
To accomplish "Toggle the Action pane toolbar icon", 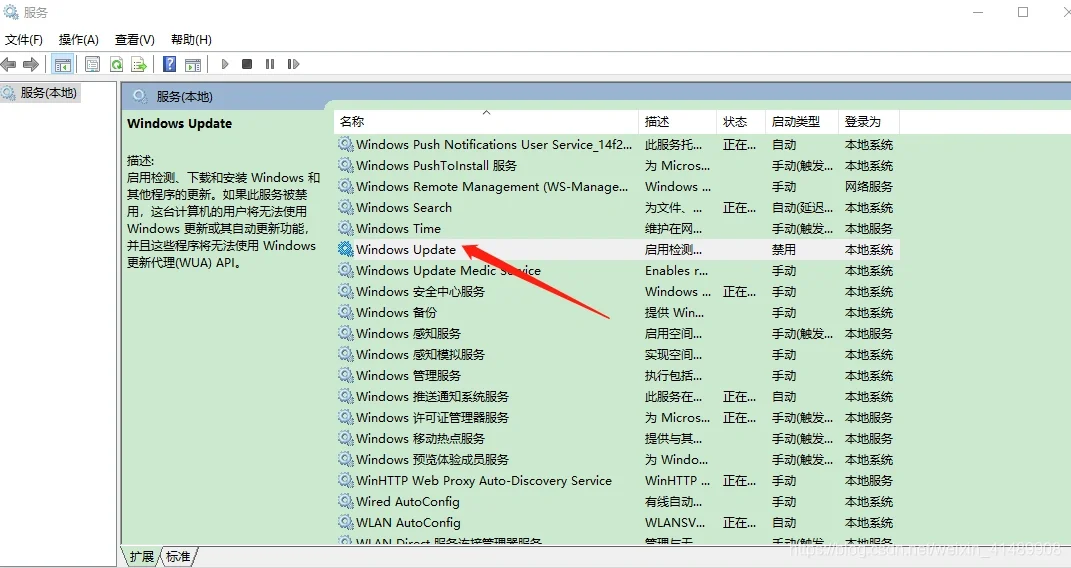I will [x=193, y=64].
